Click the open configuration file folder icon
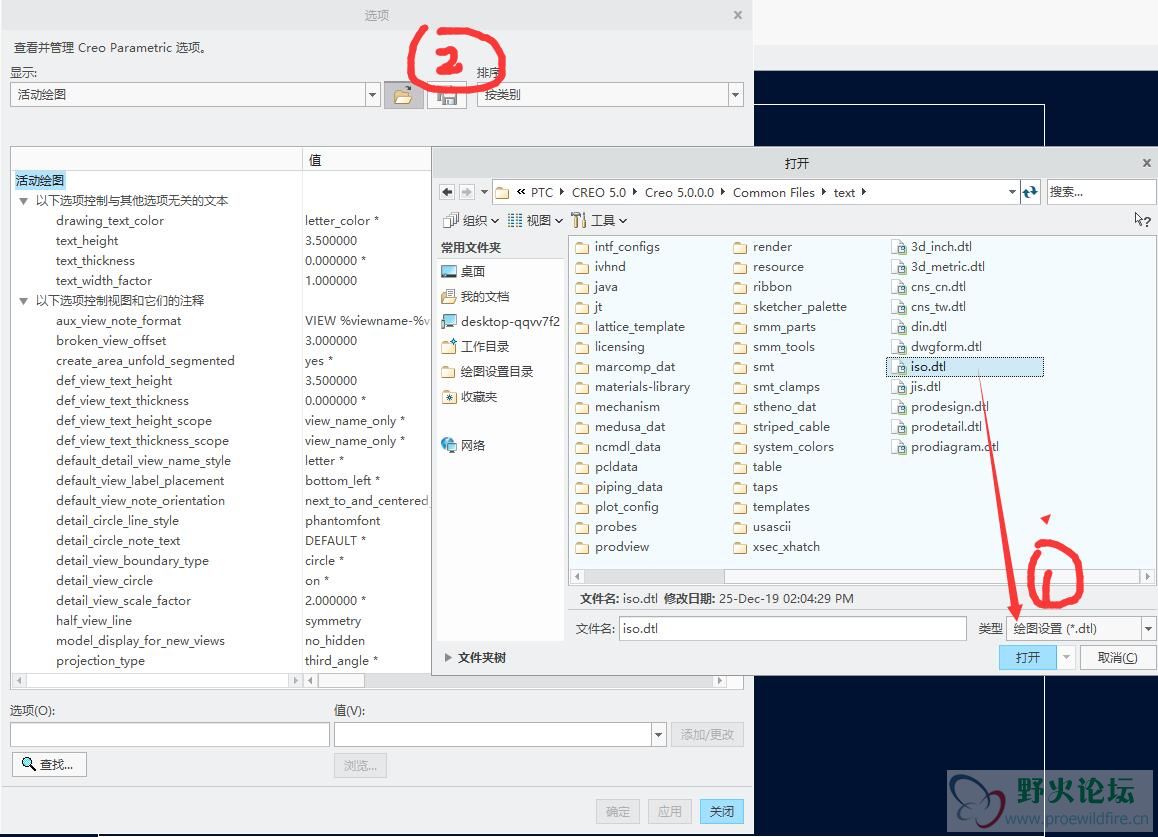1158x837 pixels. [x=403, y=95]
